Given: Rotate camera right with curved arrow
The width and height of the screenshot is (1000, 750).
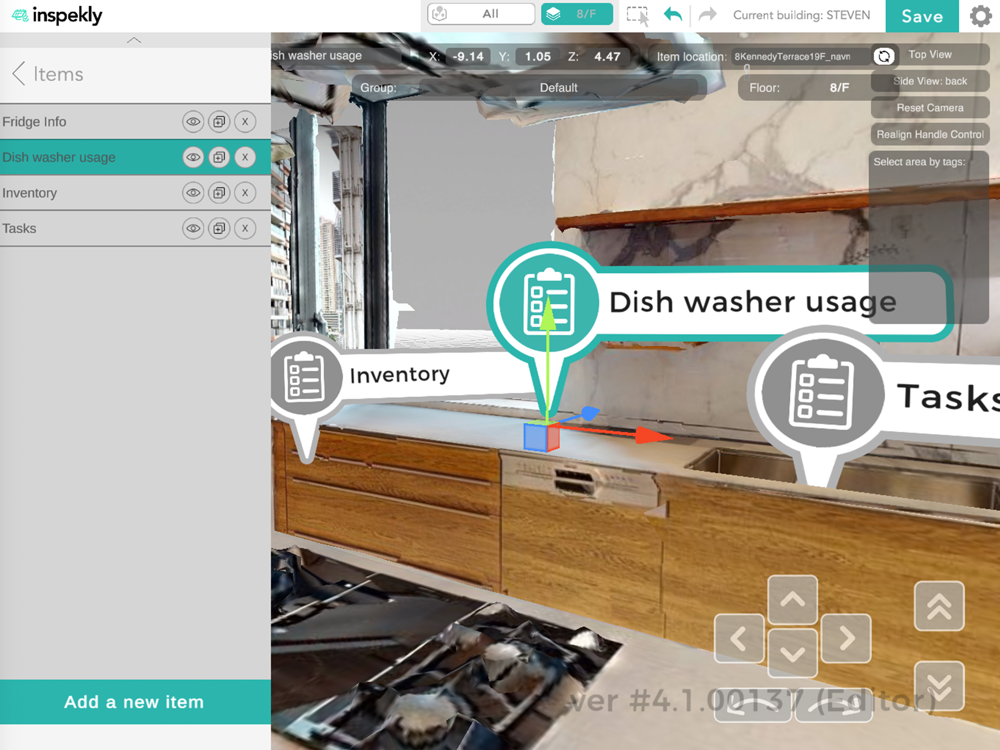Looking at the screenshot, I should click(x=834, y=705).
